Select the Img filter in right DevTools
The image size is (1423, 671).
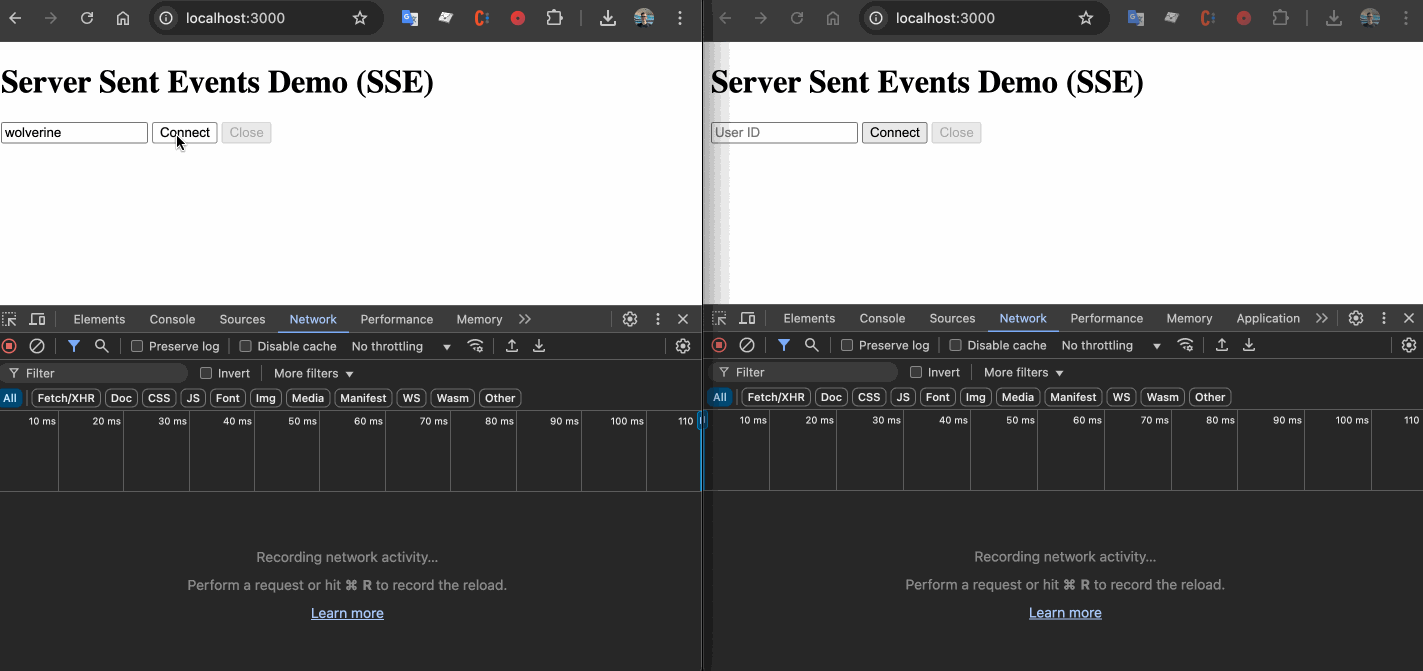(x=975, y=397)
